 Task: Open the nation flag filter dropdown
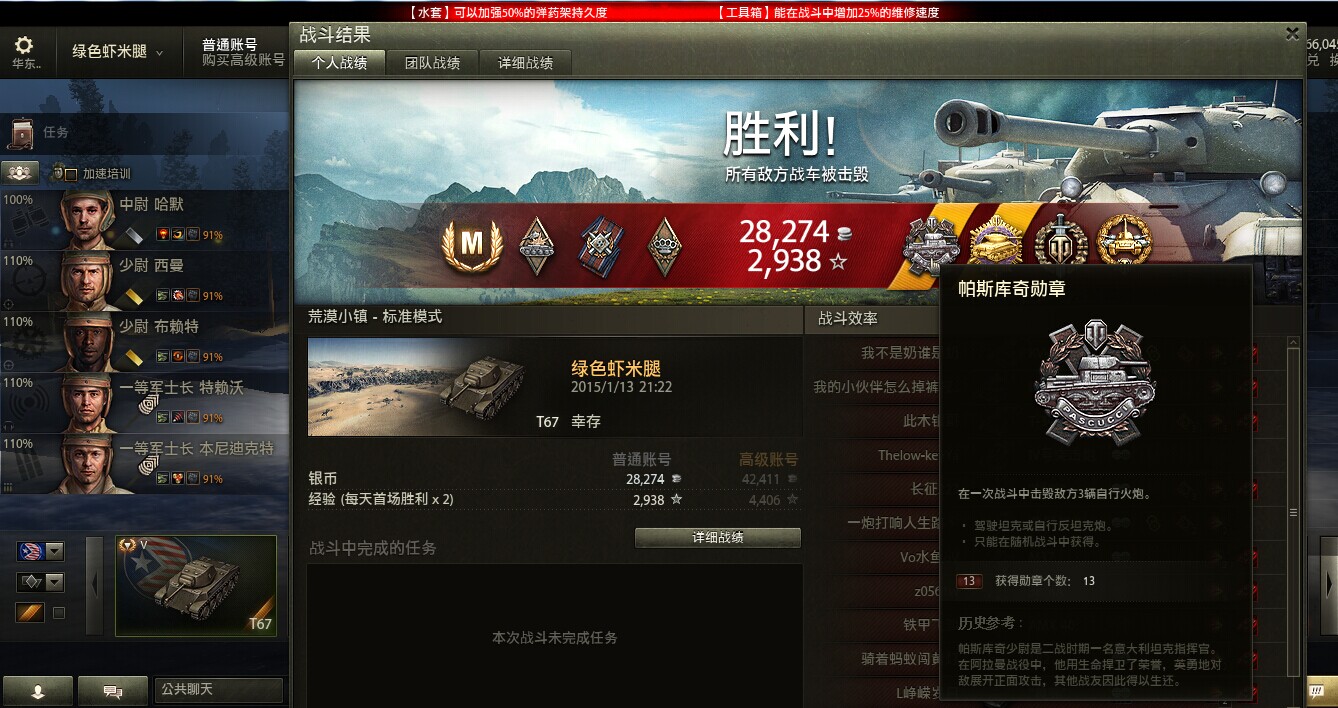40,552
